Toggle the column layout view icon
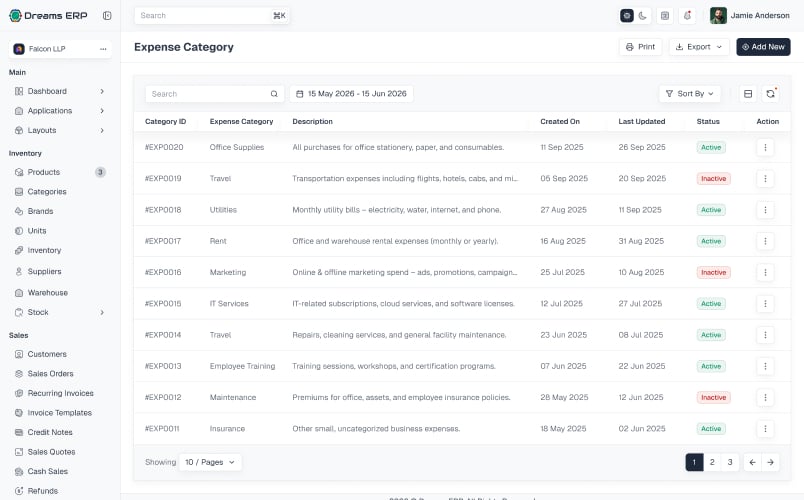The image size is (804, 500). click(x=748, y=94)
